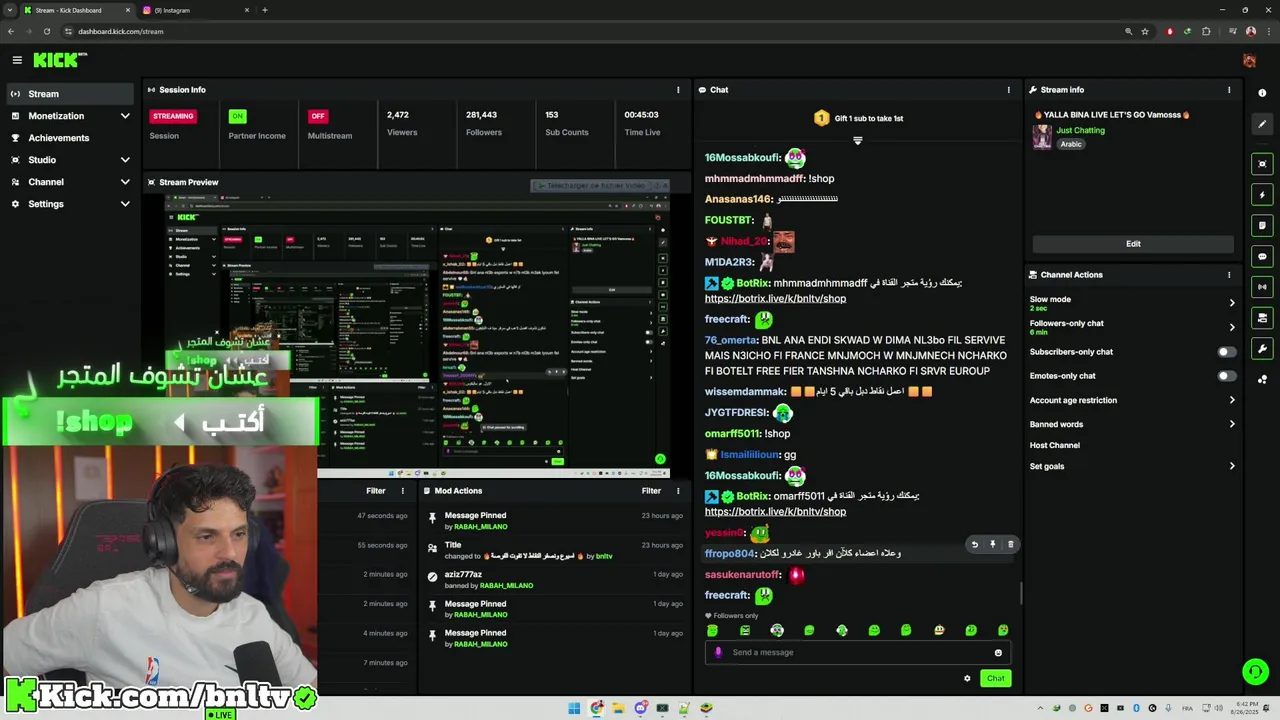
Task: Open the info icon in the right sidebar
Action: tap(1262, 93)
